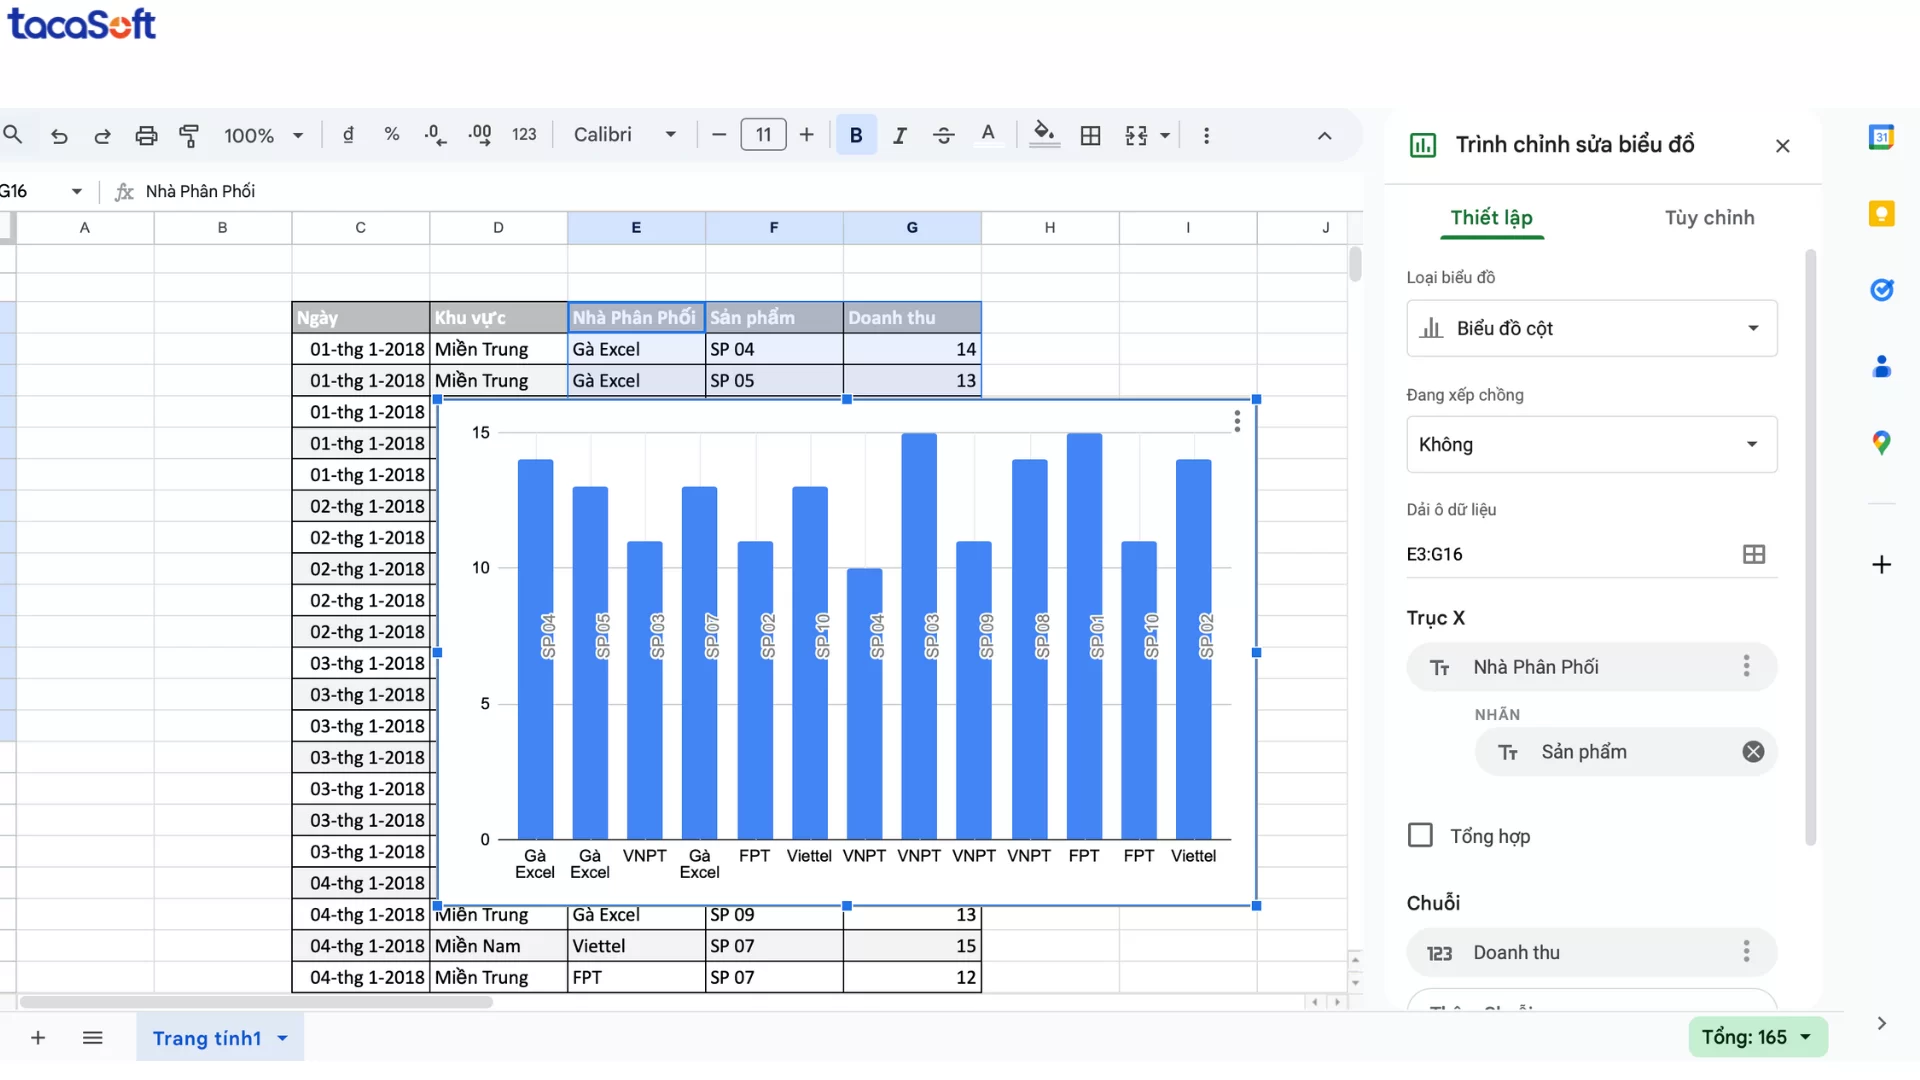Viewport: 1920px width, 1080px height.
Task: Open the data range grid selector
Action: point(1754,554)
